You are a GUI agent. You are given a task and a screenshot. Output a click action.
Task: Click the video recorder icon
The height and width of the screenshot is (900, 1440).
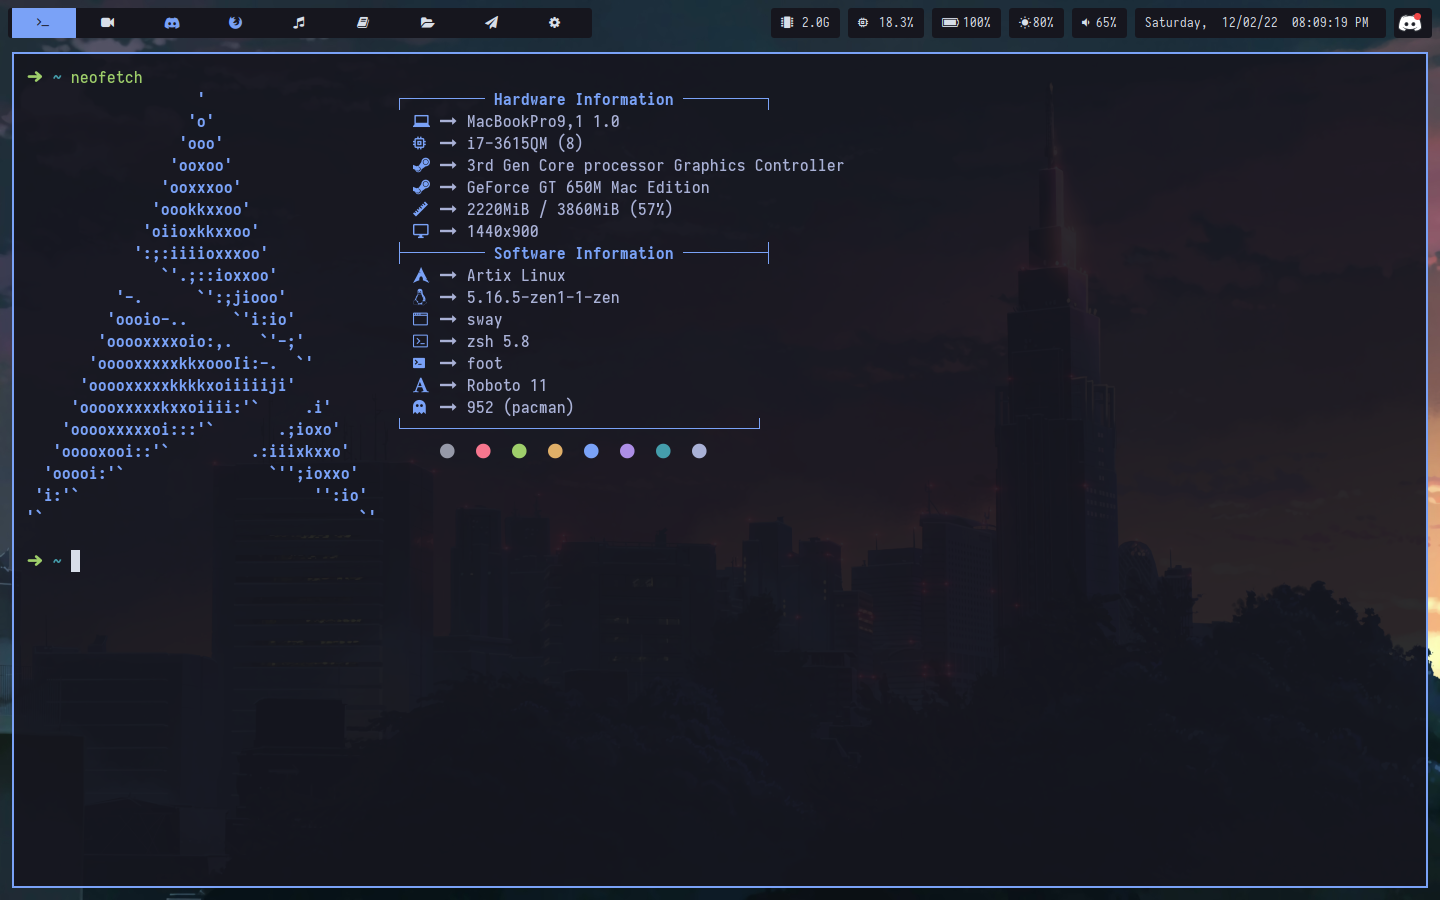pos(107,22)
